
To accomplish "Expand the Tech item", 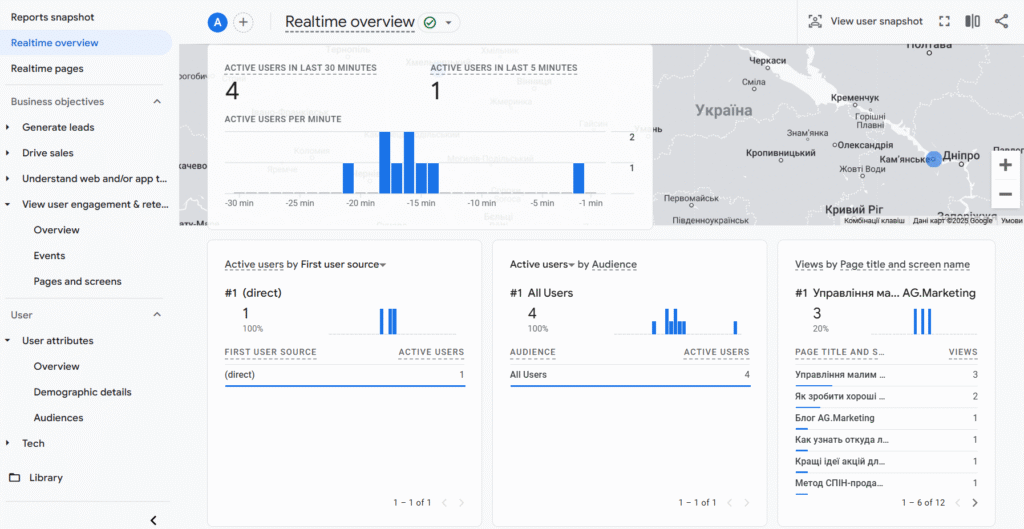I will pos(8,443).
